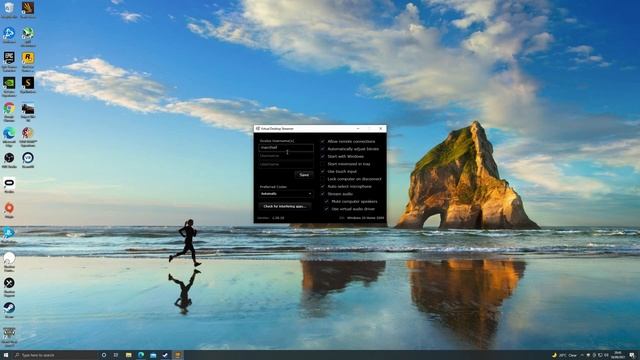Click the clock and date in taskbar
The image size is (640, 360).
(618, 355)
